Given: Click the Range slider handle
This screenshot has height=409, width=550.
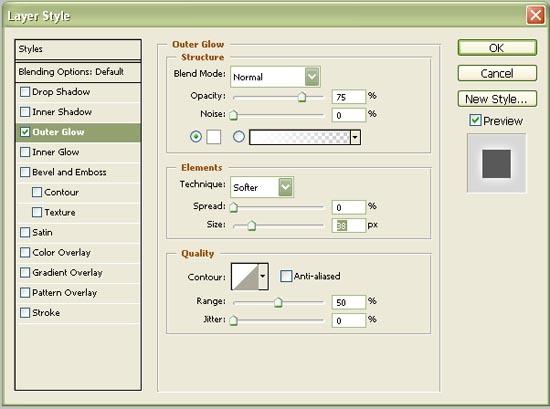Looking at the screenshot, I should click(x=278, y=302).
